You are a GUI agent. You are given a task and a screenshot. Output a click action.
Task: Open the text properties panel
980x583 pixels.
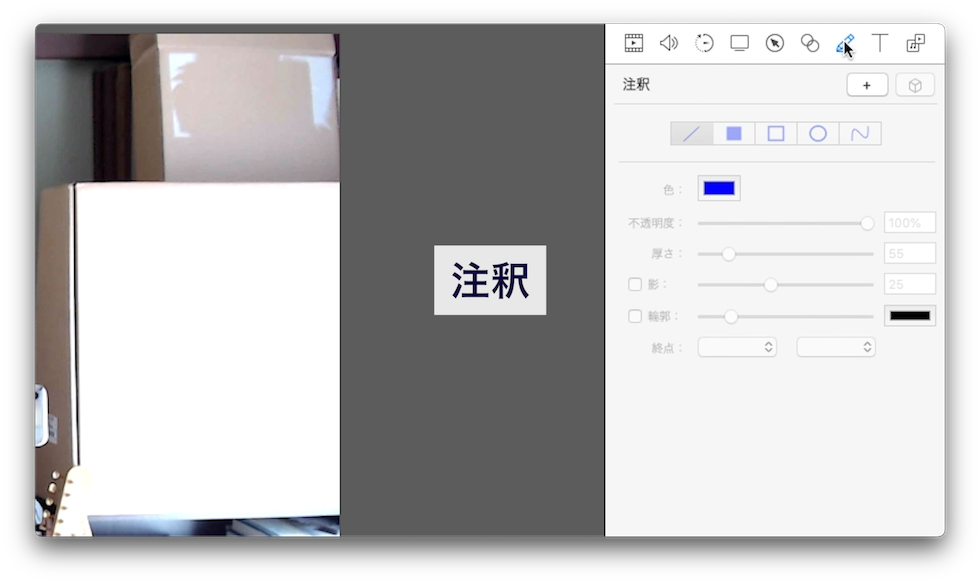pos(880,43)
